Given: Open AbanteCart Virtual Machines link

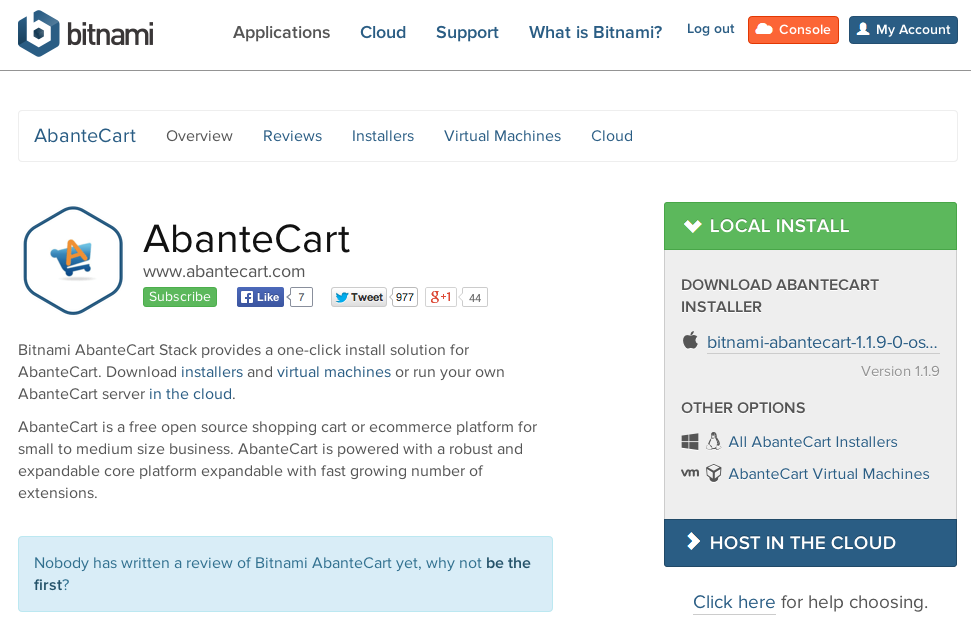Looking at the screenshot, I should click(x=829, y=474).
